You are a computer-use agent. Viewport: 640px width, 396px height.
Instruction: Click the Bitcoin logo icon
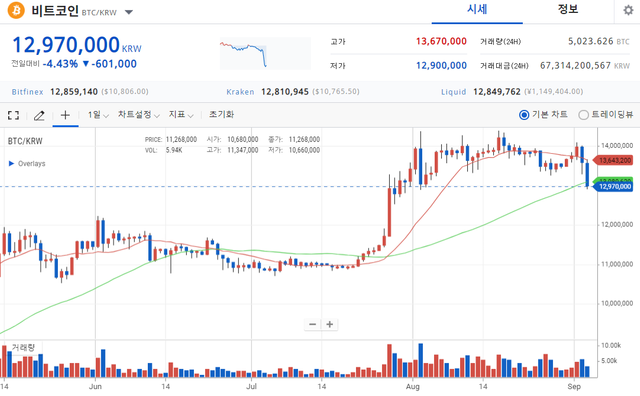click(16, 10)
